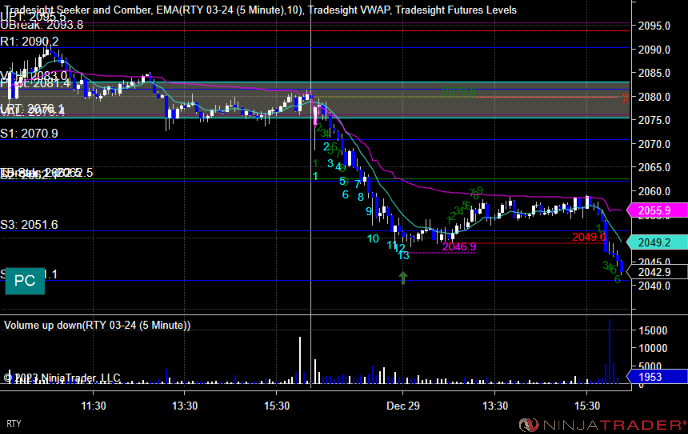Click the 2060.0 price axis label
The height and width of the screenshot is (434, 688).
tap(654, 191)
